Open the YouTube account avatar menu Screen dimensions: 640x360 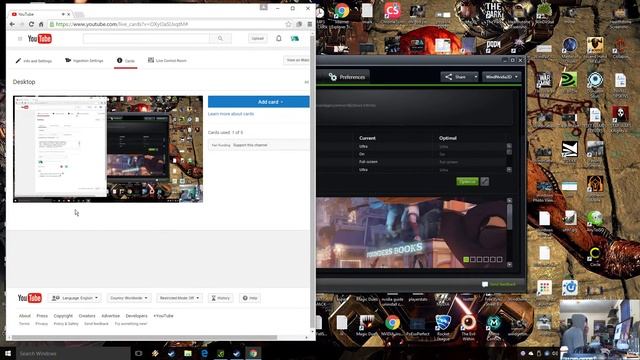[295, 38]
